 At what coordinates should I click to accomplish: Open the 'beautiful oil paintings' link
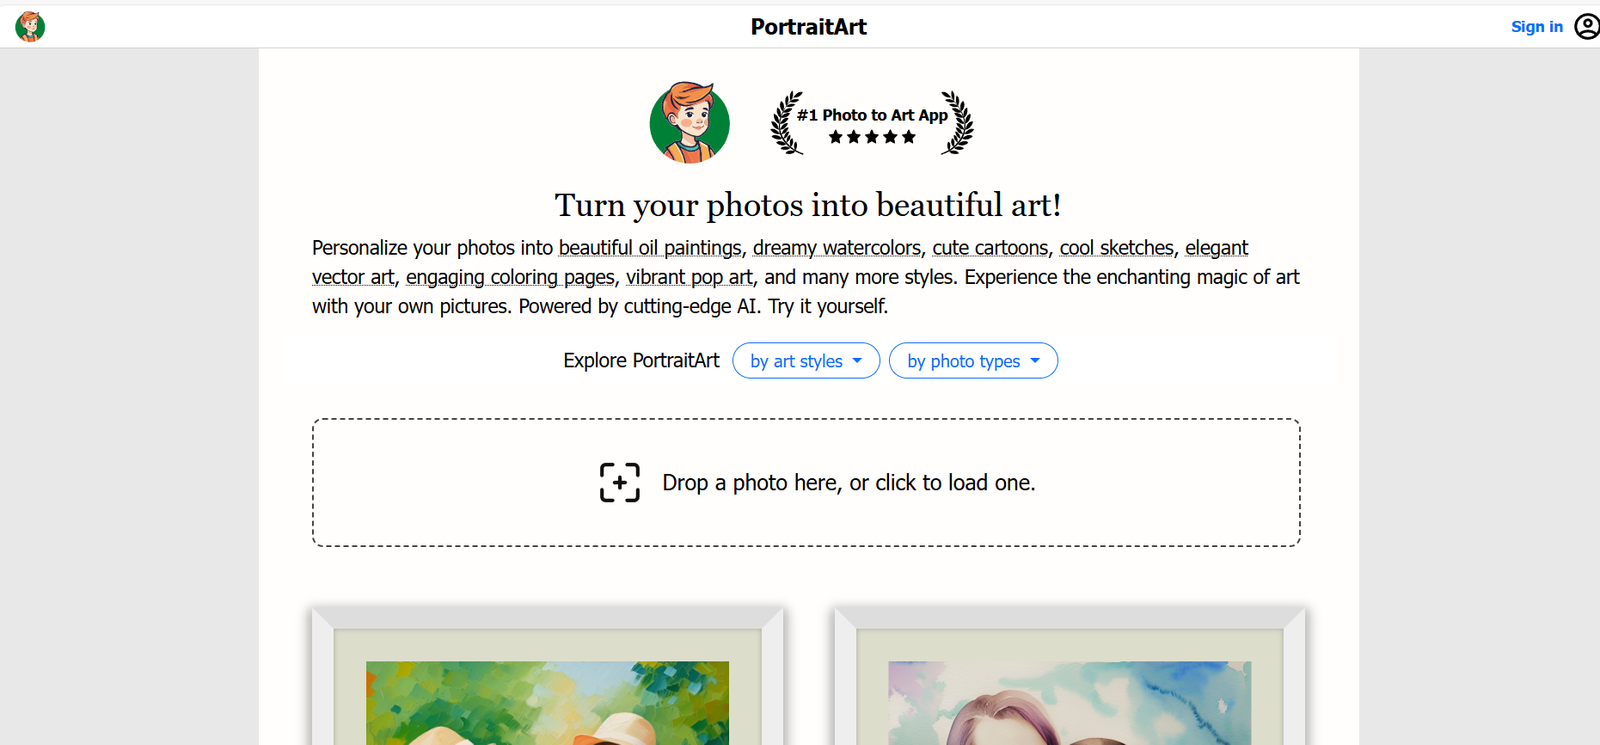650,248
